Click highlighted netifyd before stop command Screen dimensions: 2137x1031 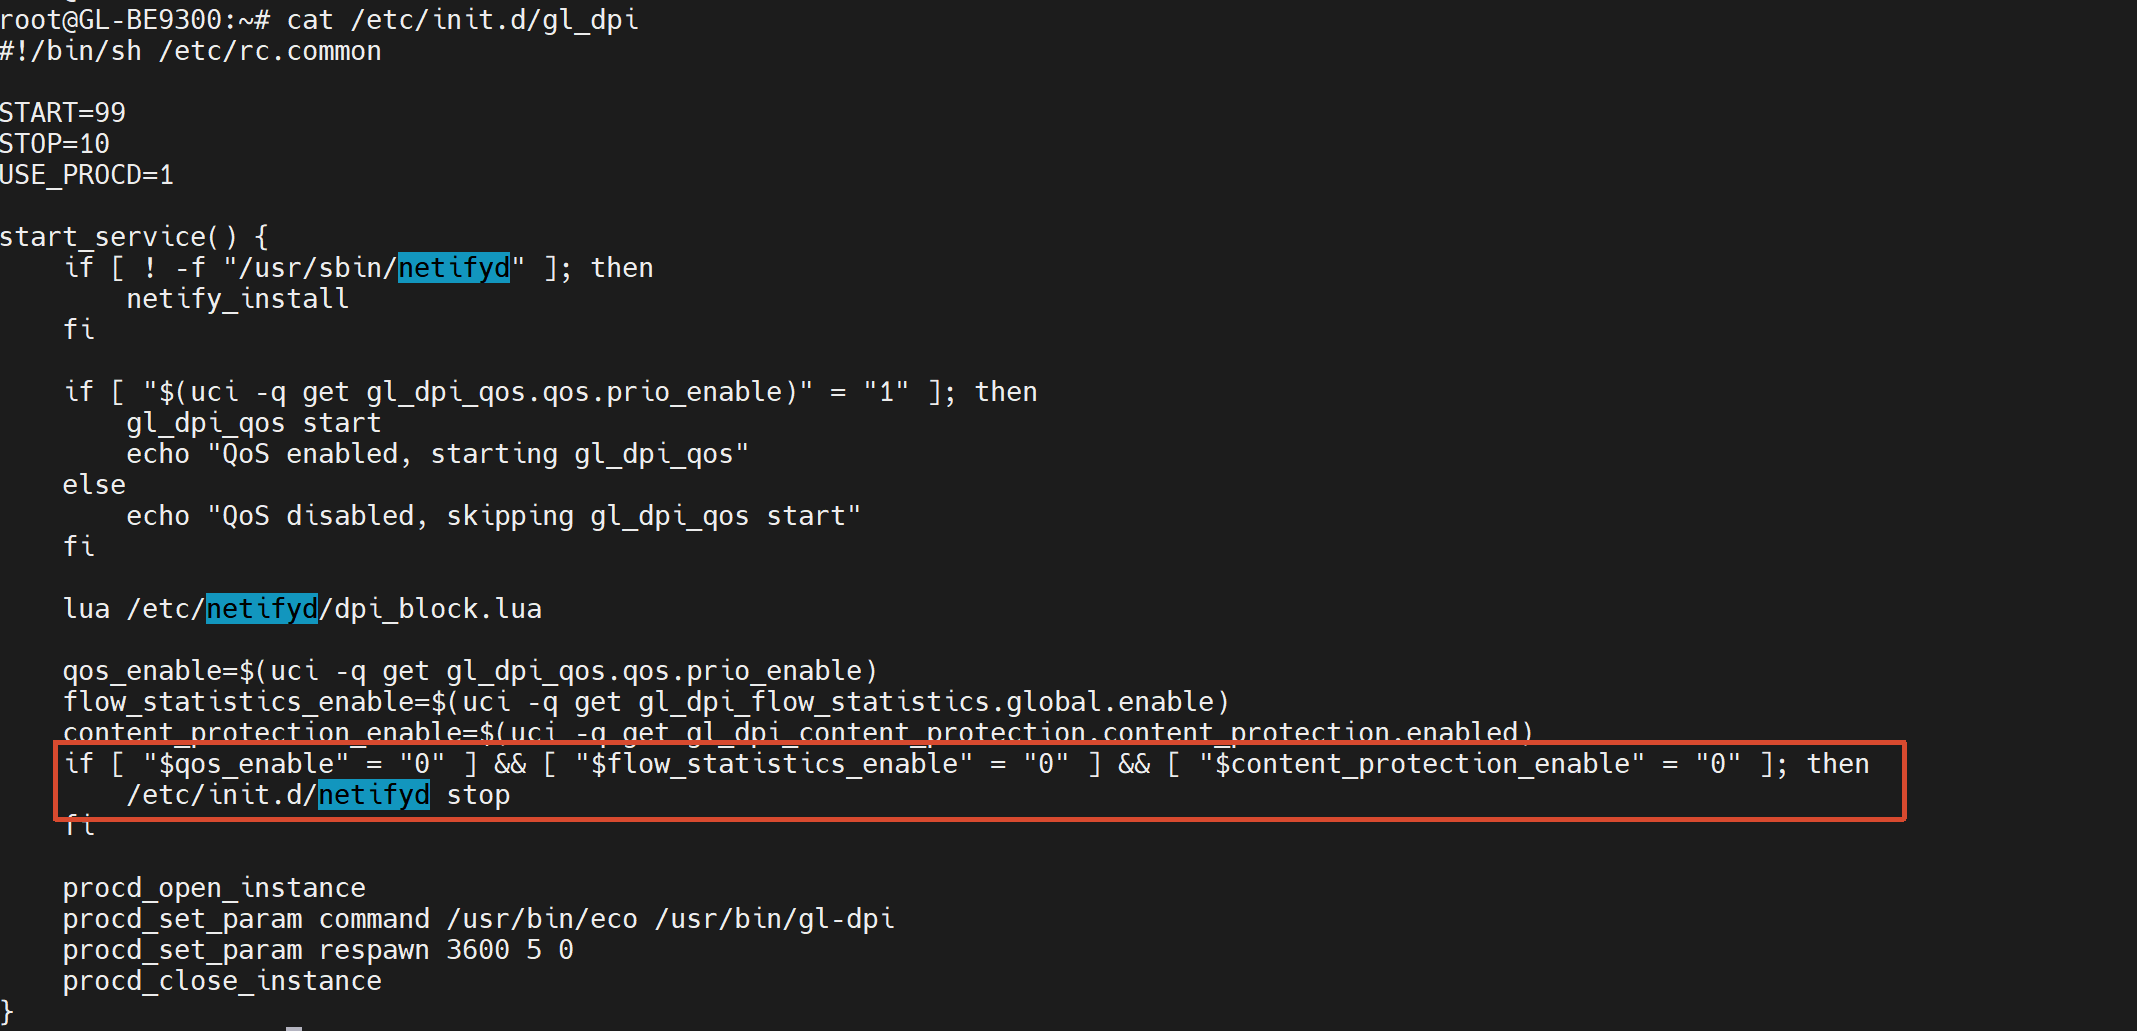pyautogui.click(x=374, y=795)
